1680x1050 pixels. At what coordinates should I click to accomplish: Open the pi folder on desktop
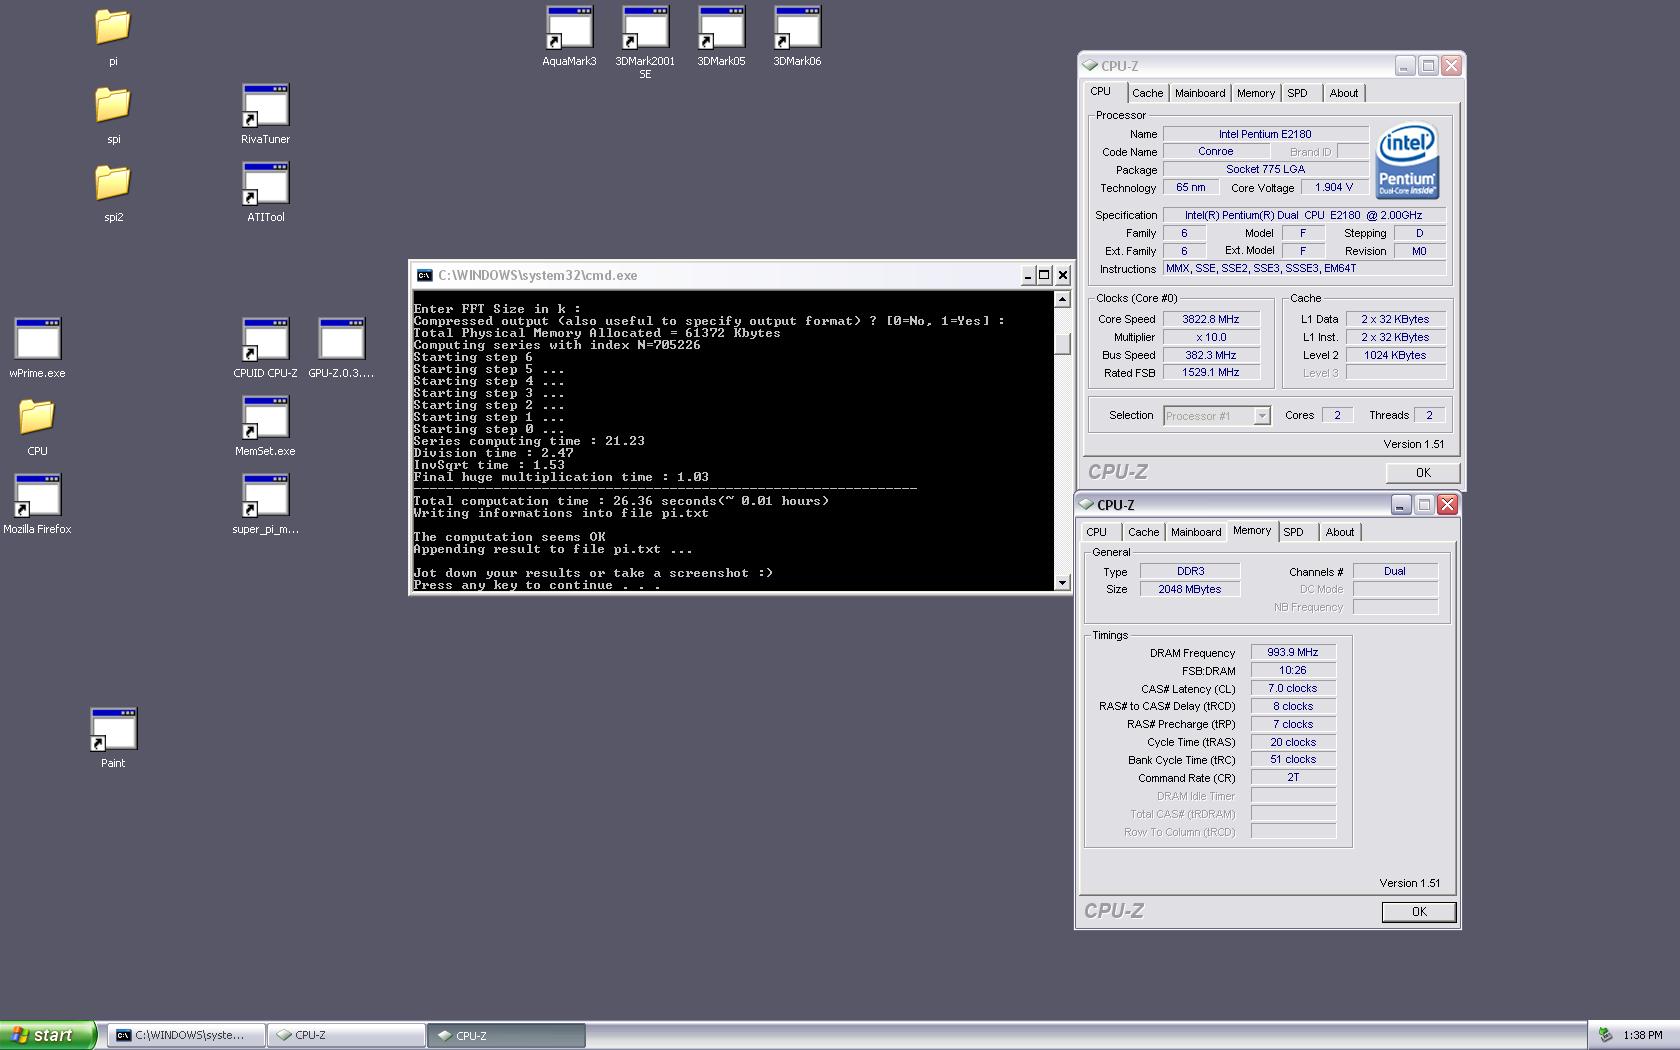(113, 28)
